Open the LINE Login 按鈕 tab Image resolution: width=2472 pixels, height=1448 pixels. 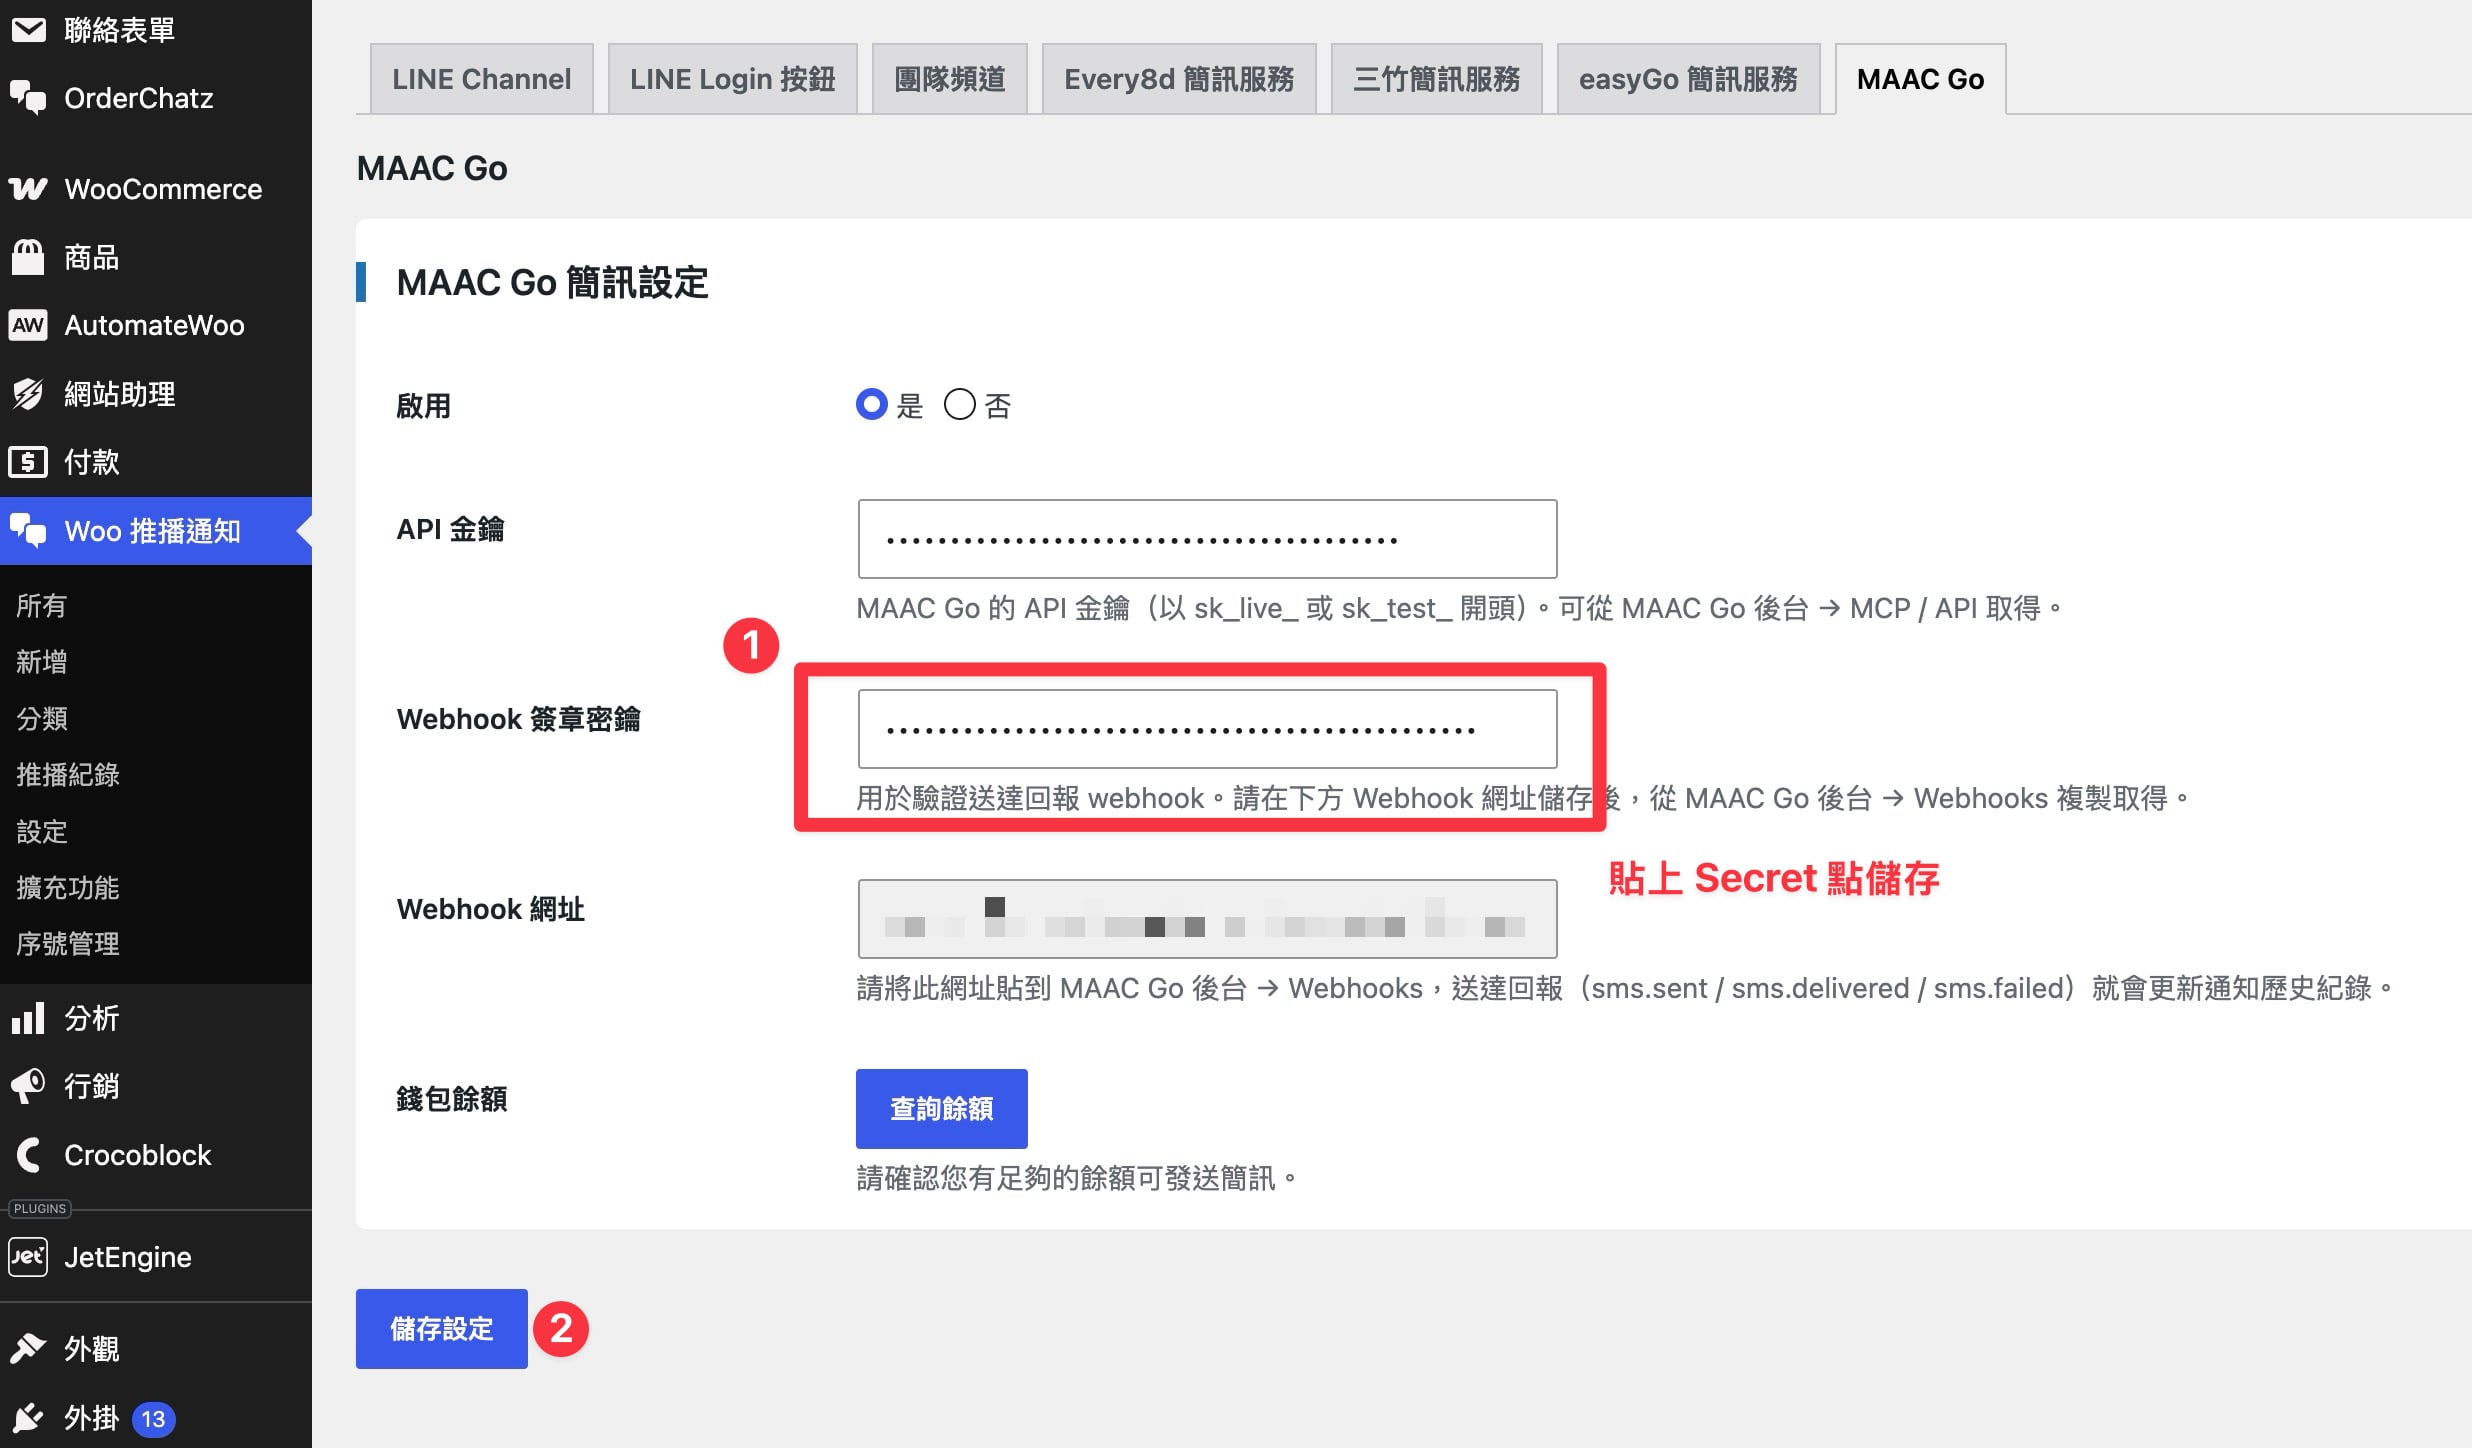[733, 79]
